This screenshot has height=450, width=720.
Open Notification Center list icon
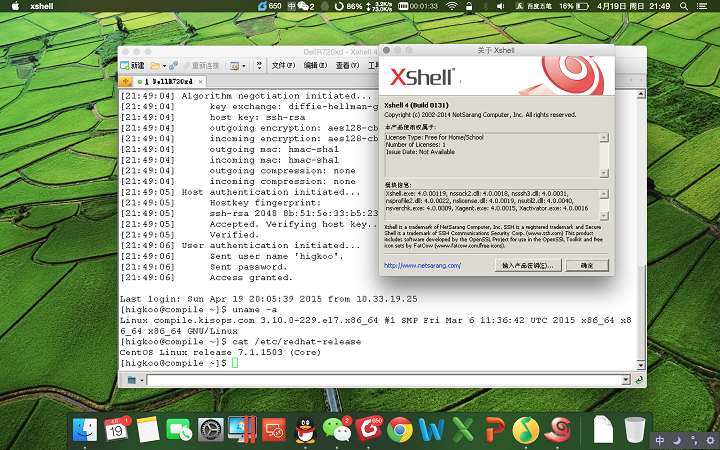coord(702,6)
